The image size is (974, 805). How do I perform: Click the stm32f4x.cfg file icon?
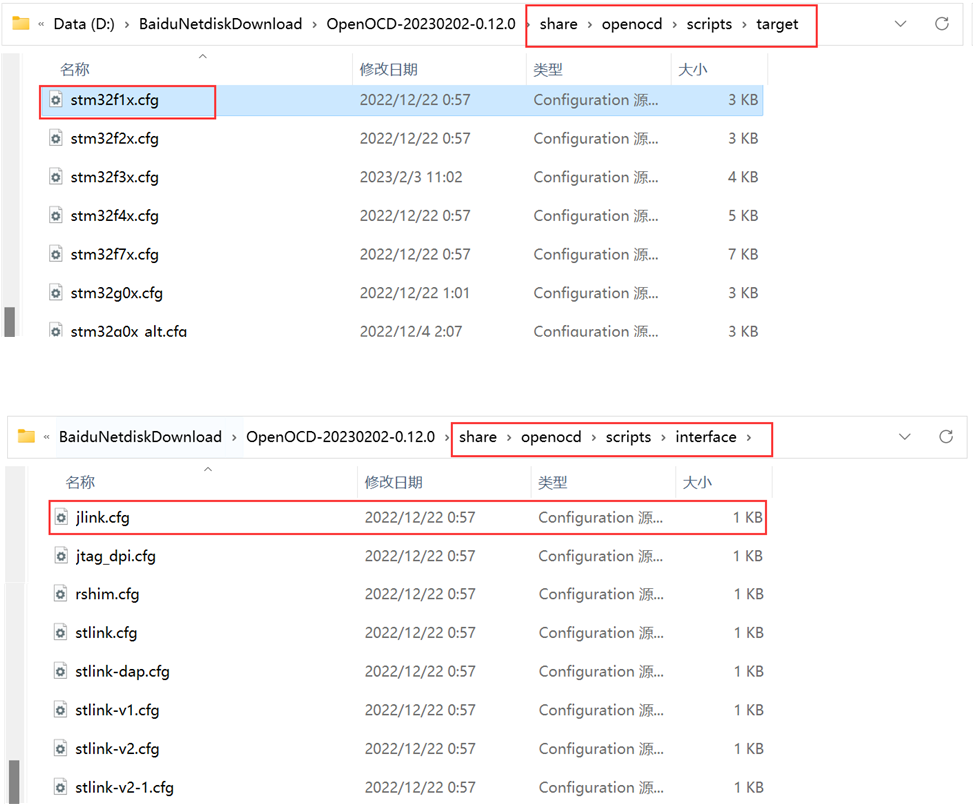[57, 216]
